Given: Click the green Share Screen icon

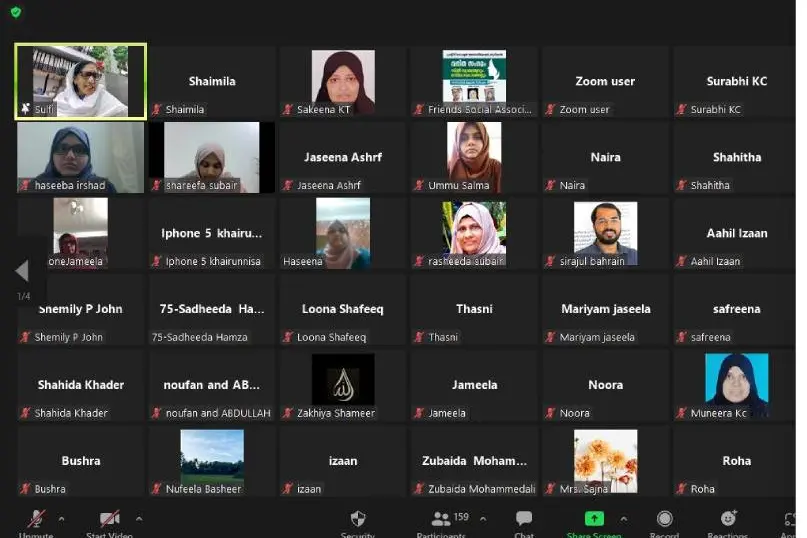Looking at the screenshot, I should [x=594, y=519].
